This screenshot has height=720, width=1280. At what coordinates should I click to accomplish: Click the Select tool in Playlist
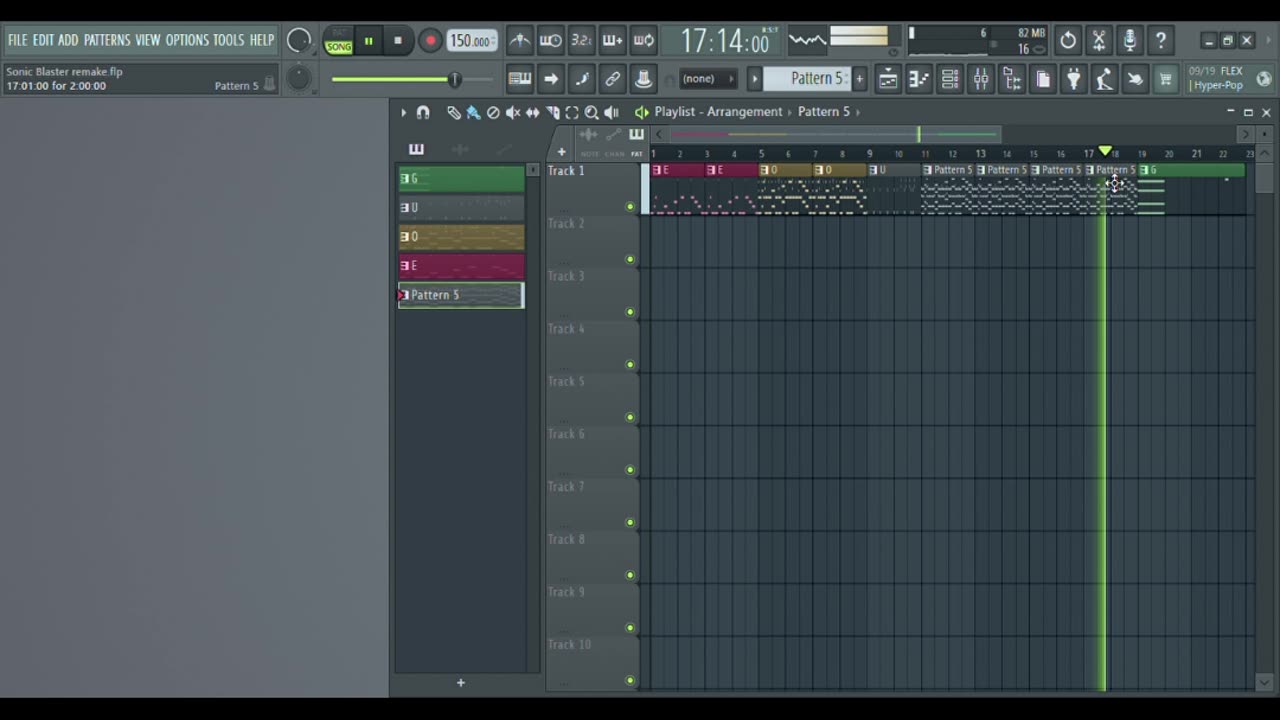tap(572, 113)
